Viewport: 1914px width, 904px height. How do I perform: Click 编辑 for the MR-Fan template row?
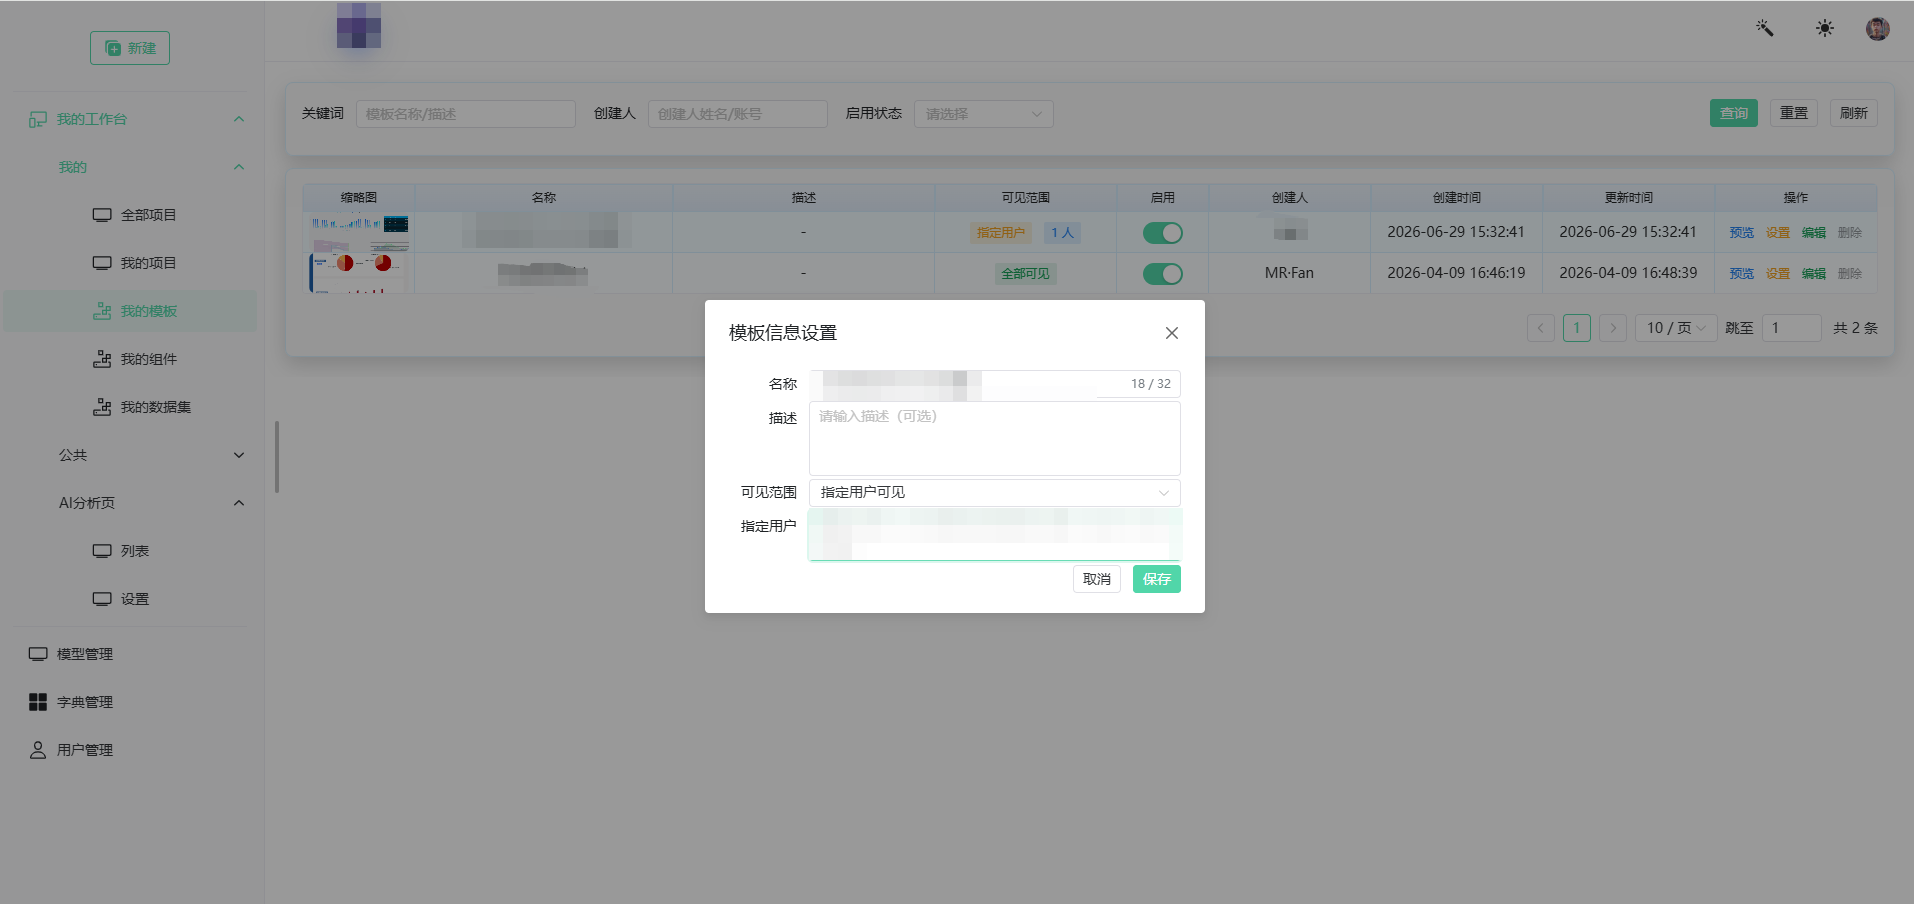[x=1814, y=274]
